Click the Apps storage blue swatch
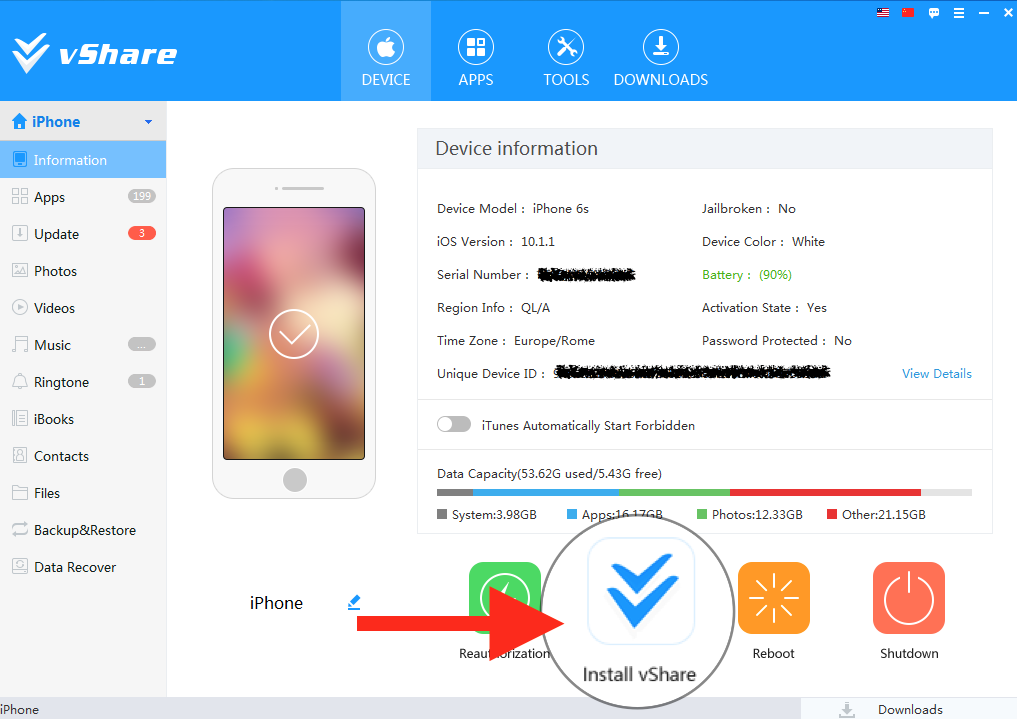 tap(571, 514)
